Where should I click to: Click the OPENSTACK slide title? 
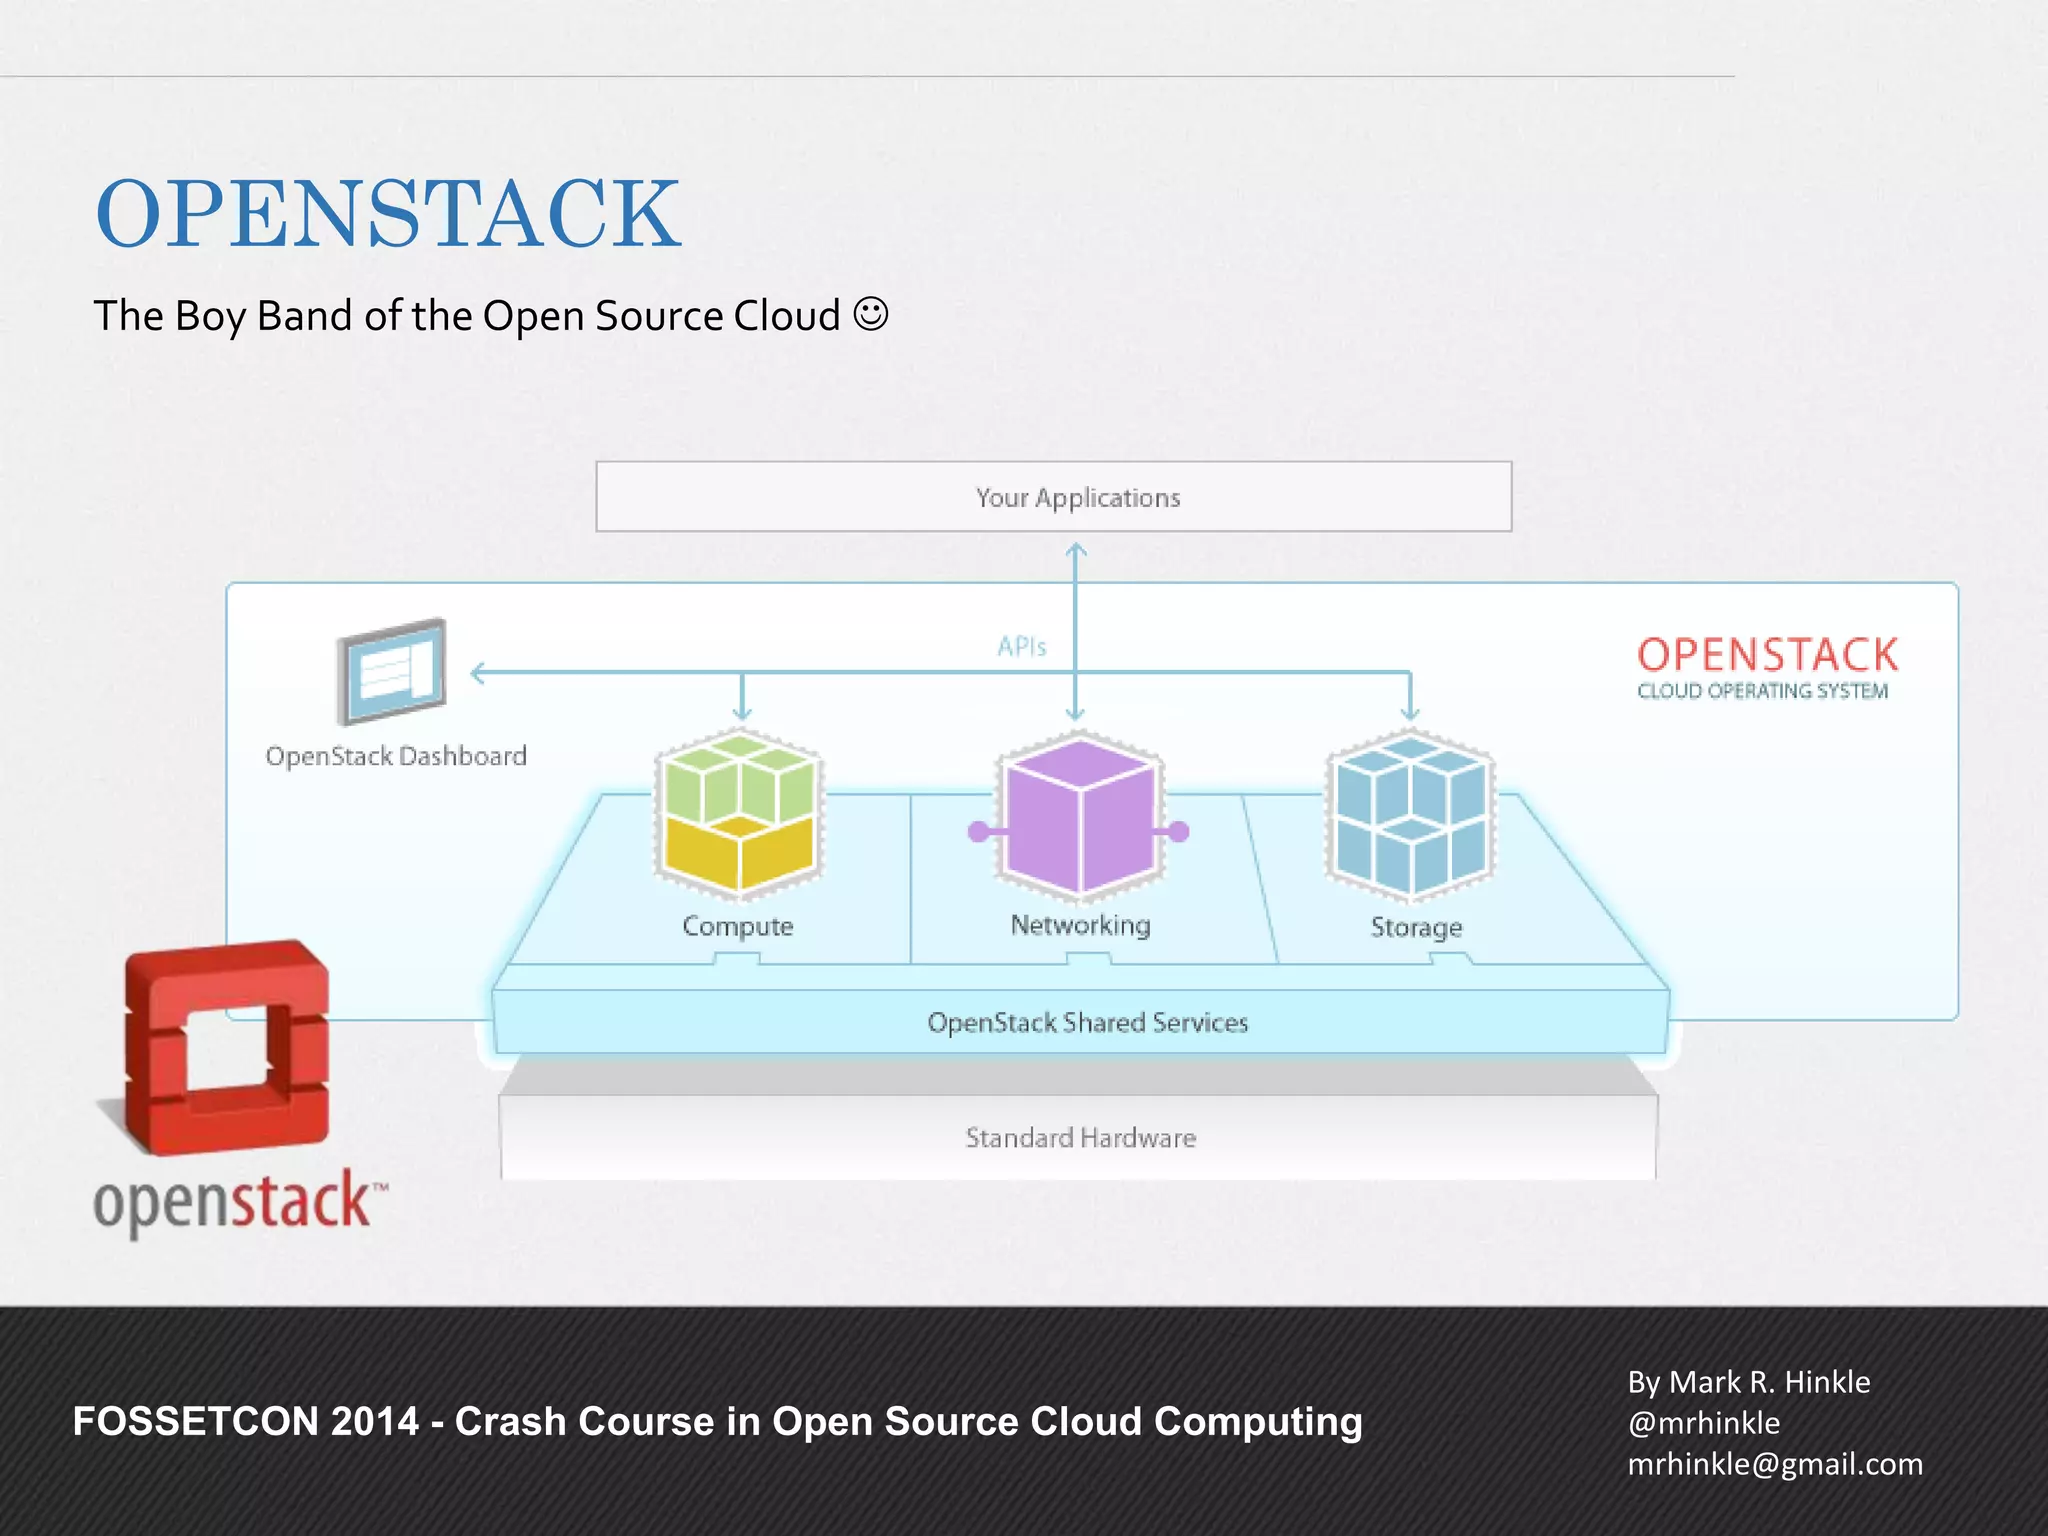388,213
